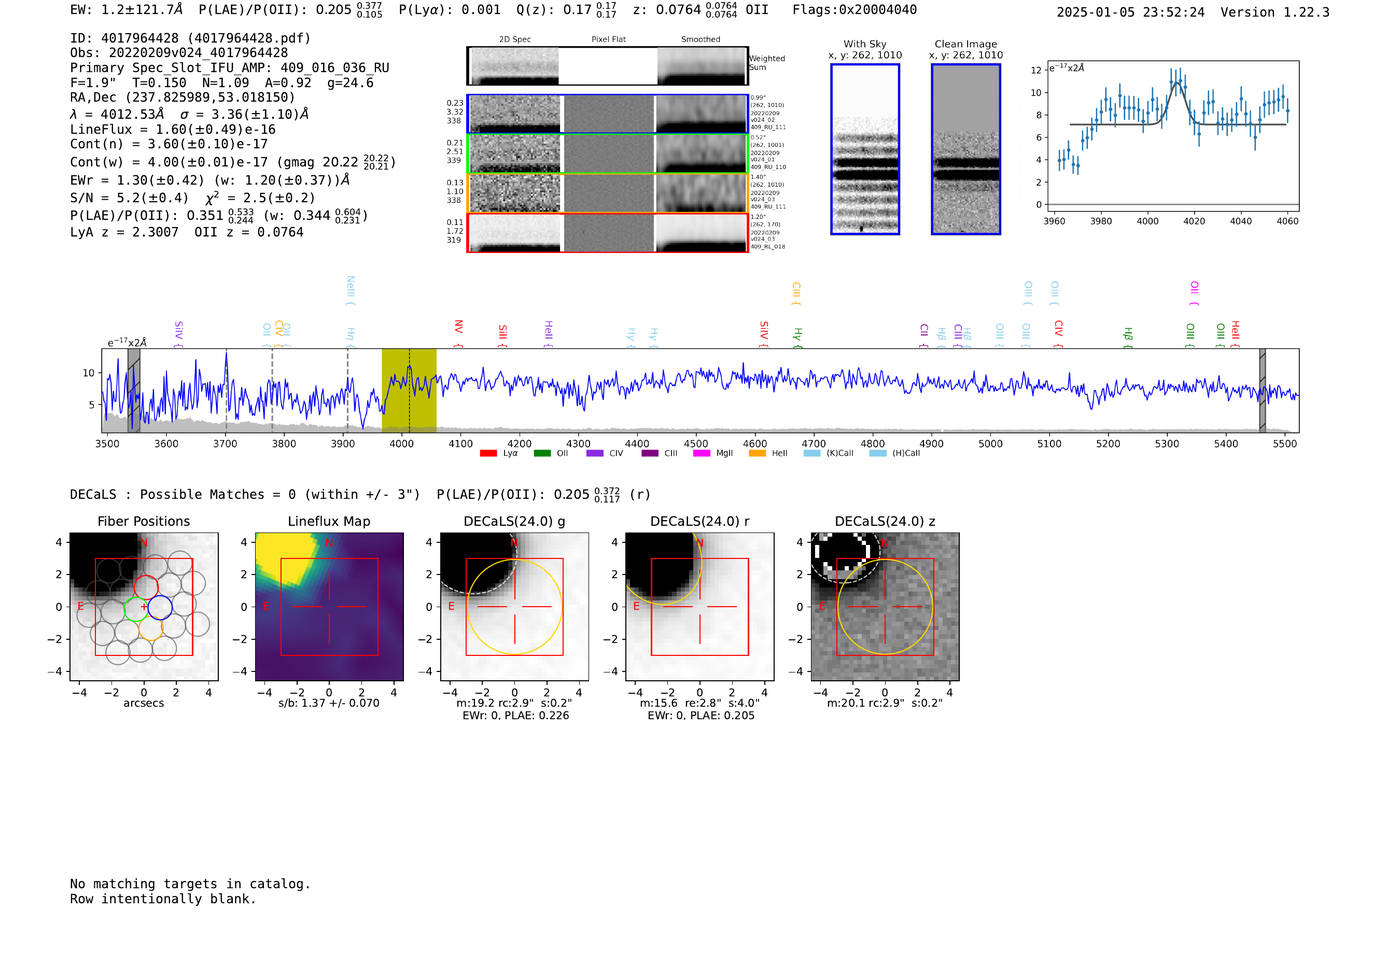Click the 's/b: 1.37 +/- 0.070' caption
Screen dimensions: 1400x953
(329, 703)
